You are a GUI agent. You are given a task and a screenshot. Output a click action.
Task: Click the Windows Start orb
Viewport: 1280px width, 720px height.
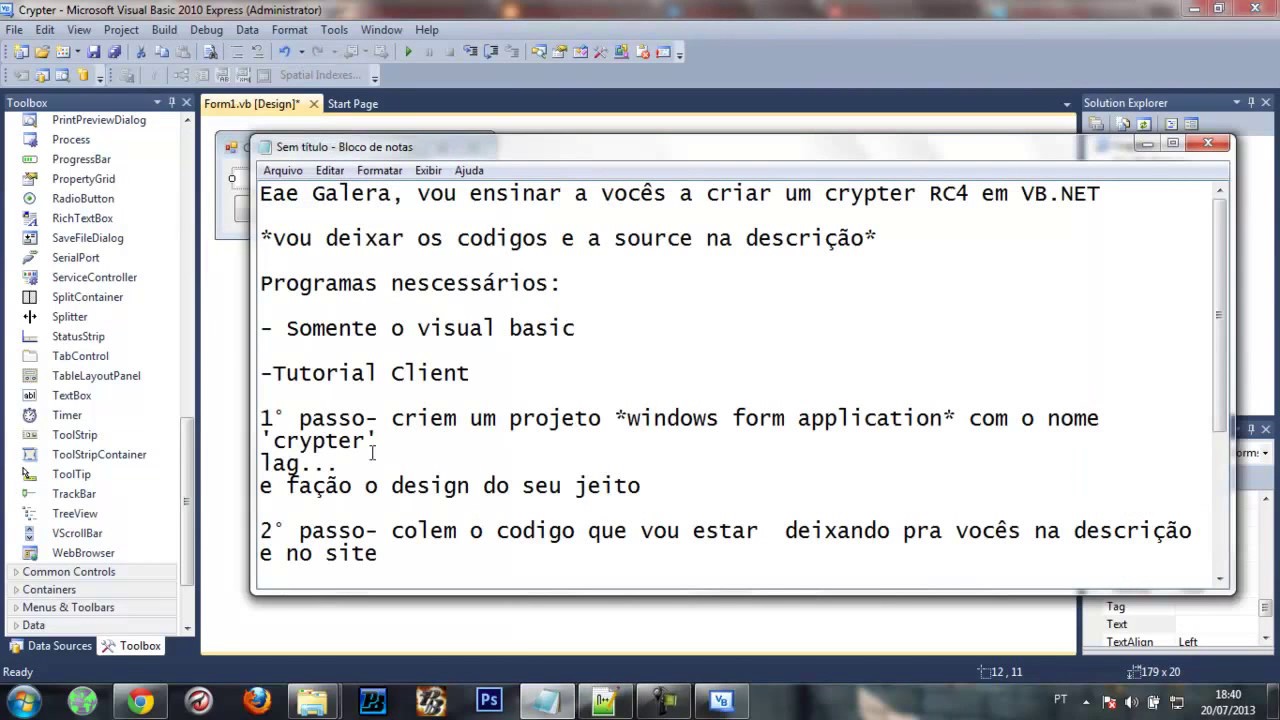[x=23, y=701]
